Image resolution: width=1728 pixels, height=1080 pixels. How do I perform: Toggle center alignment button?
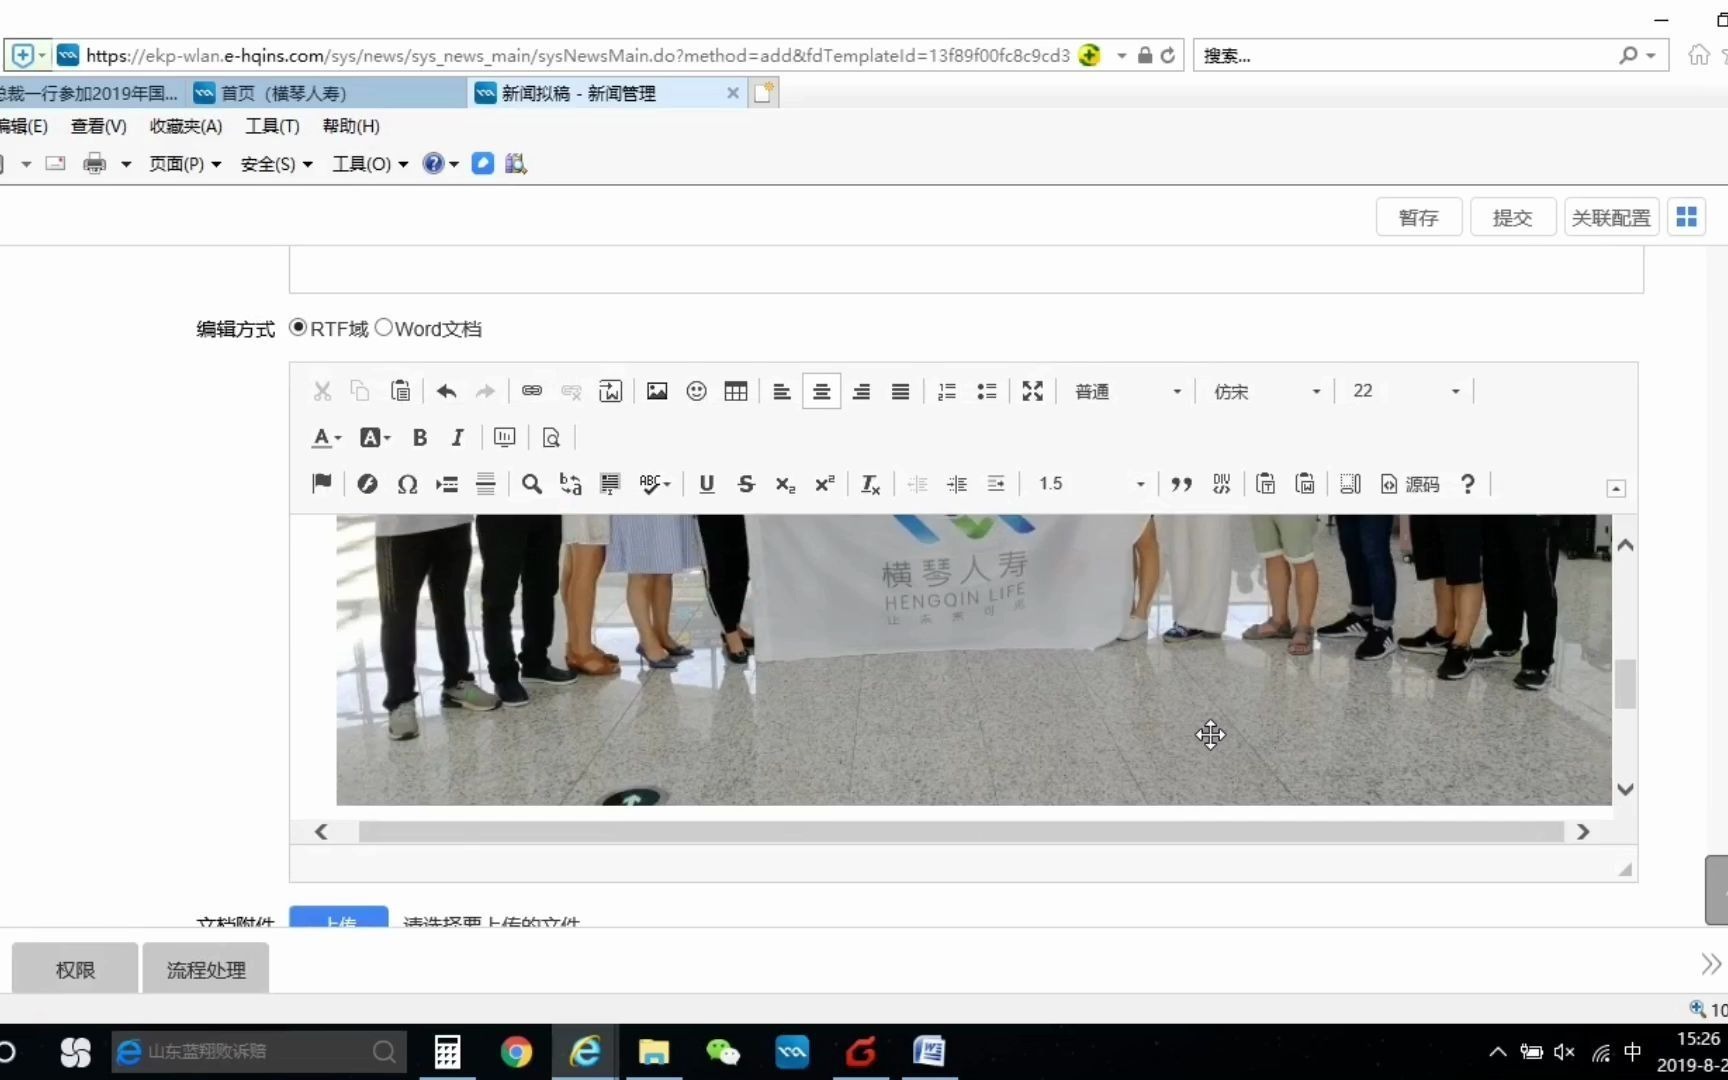click(821, 391)
